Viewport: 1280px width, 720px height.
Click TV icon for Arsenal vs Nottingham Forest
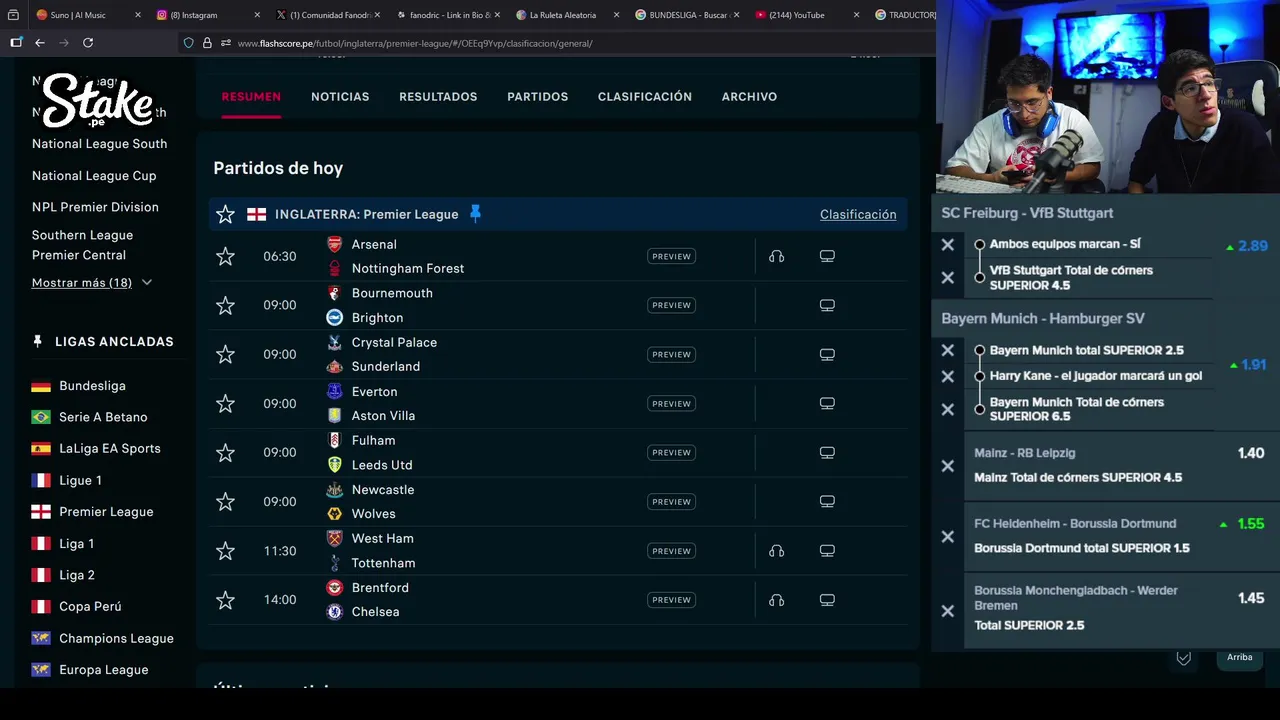[x=827, y=256]
